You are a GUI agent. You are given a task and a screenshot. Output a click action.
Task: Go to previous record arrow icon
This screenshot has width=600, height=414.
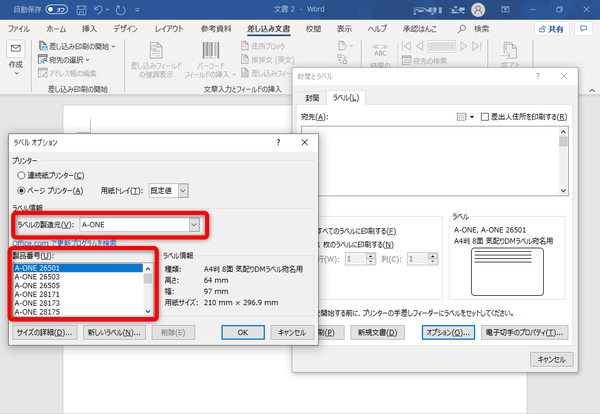pyautogui.click(x=420, y=46)
